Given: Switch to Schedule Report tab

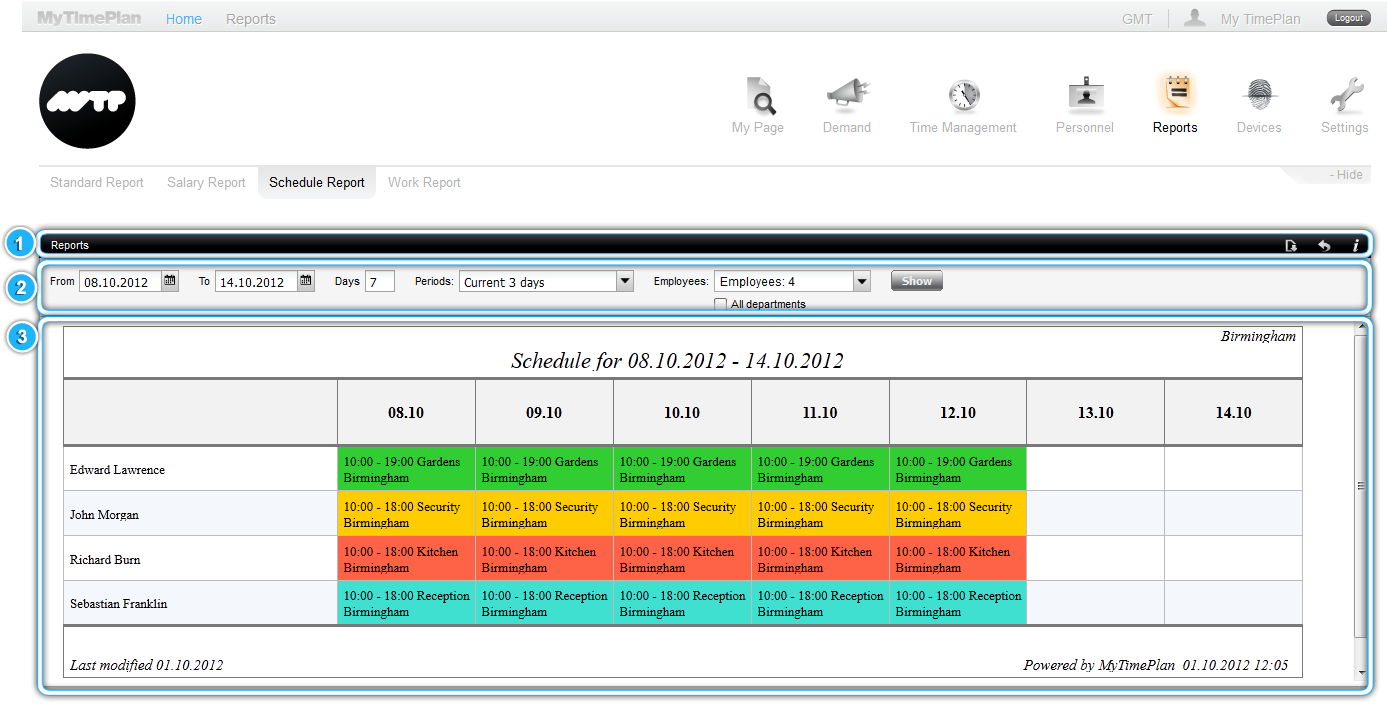Looking at the screenshot, I should (317, 182).
